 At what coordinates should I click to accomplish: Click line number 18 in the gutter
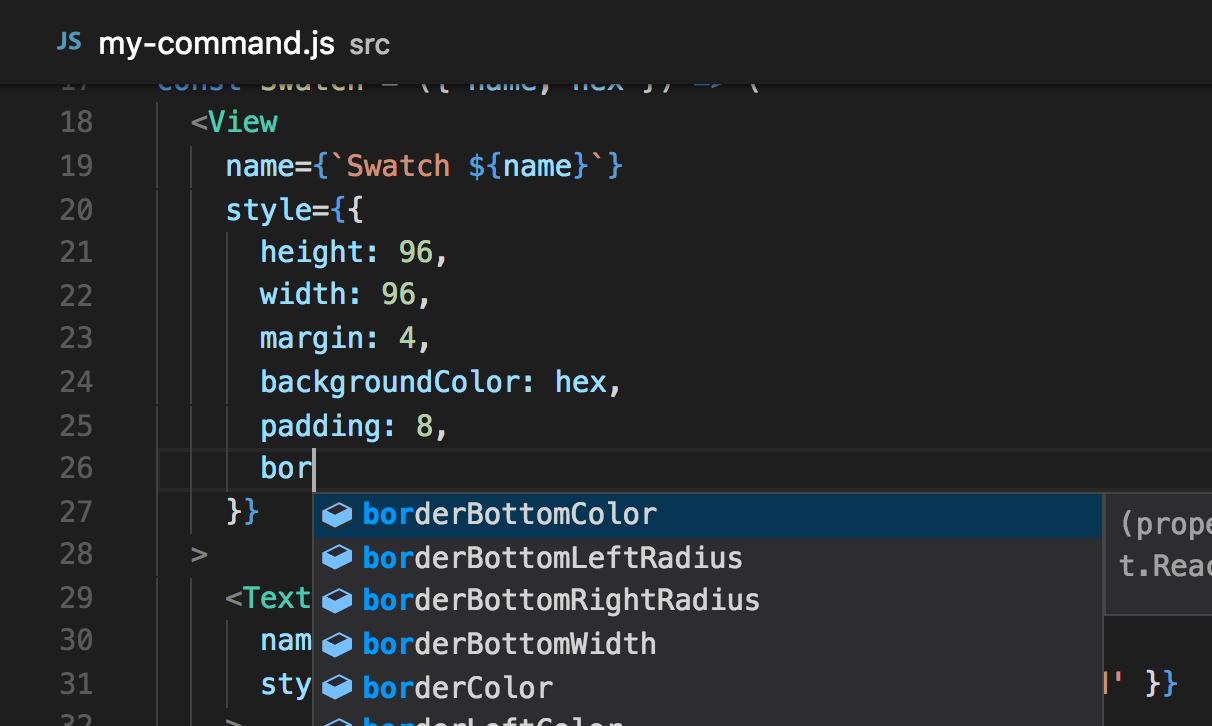click(x=76, y=123)
